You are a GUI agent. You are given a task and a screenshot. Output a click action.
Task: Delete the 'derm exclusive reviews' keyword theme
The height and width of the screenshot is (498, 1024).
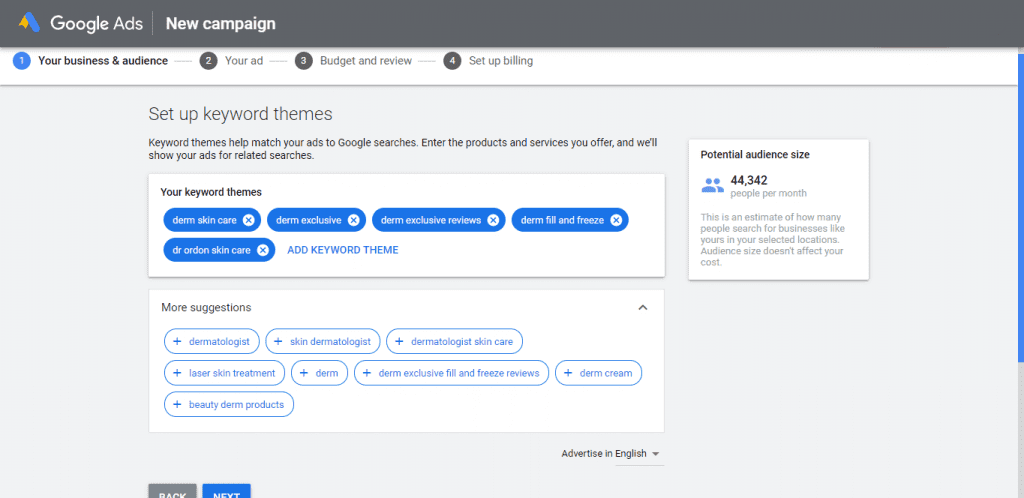click(x=494, y=220)
